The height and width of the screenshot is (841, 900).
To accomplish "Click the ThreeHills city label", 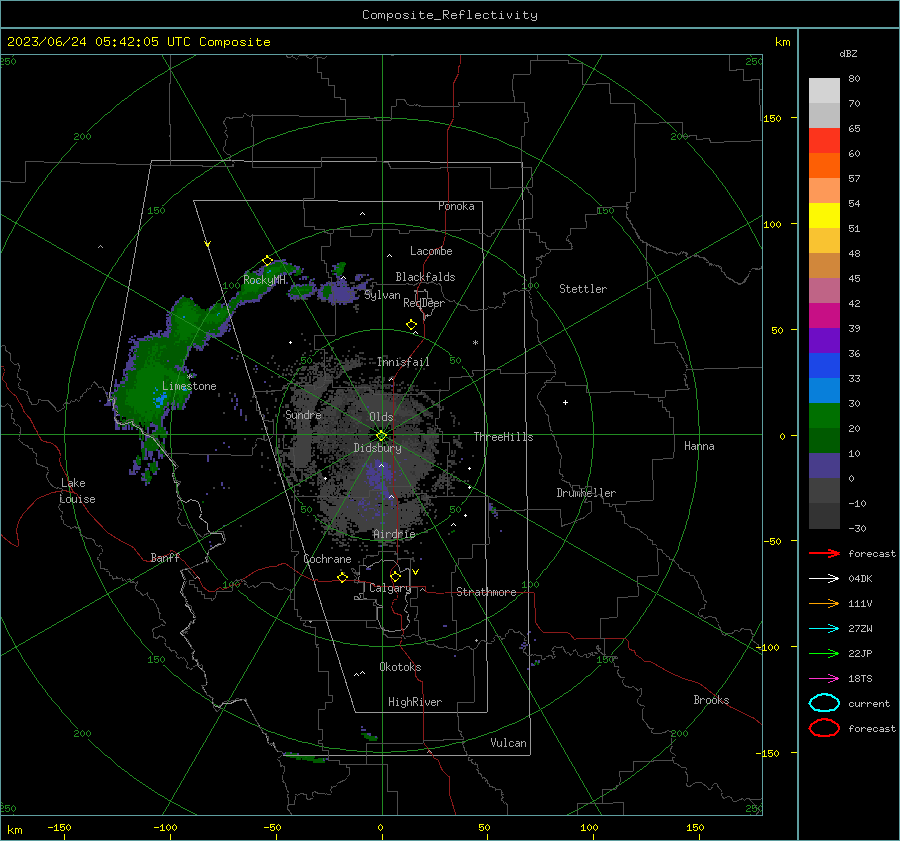I will pyautogui.click(x=503, y=437).
